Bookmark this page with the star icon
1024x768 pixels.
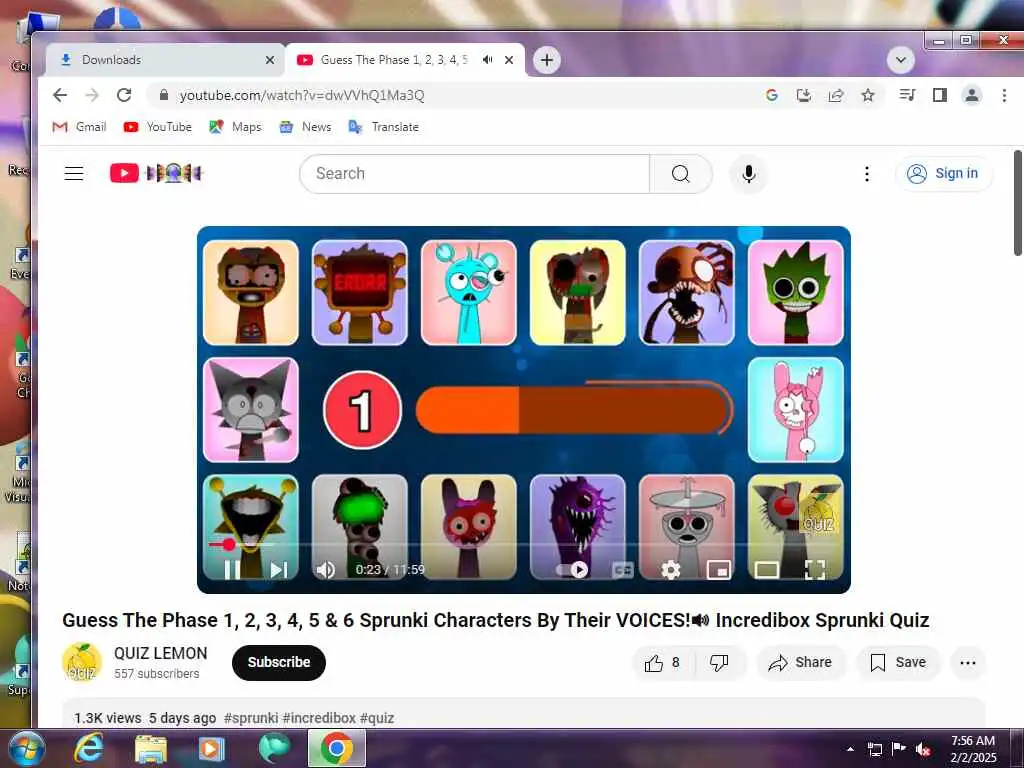(868, 95)
